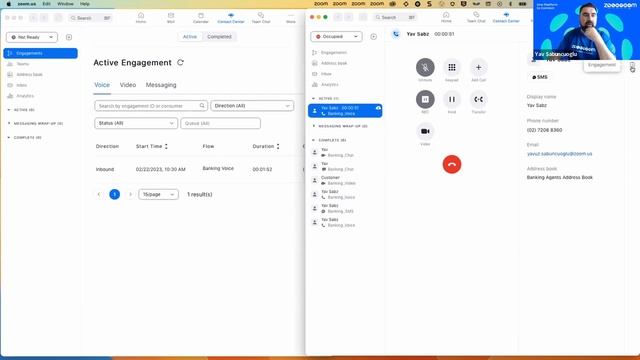640x360 pixels.
Task: Open the Status (All) filter dropdown
Action: pos(136,123)
